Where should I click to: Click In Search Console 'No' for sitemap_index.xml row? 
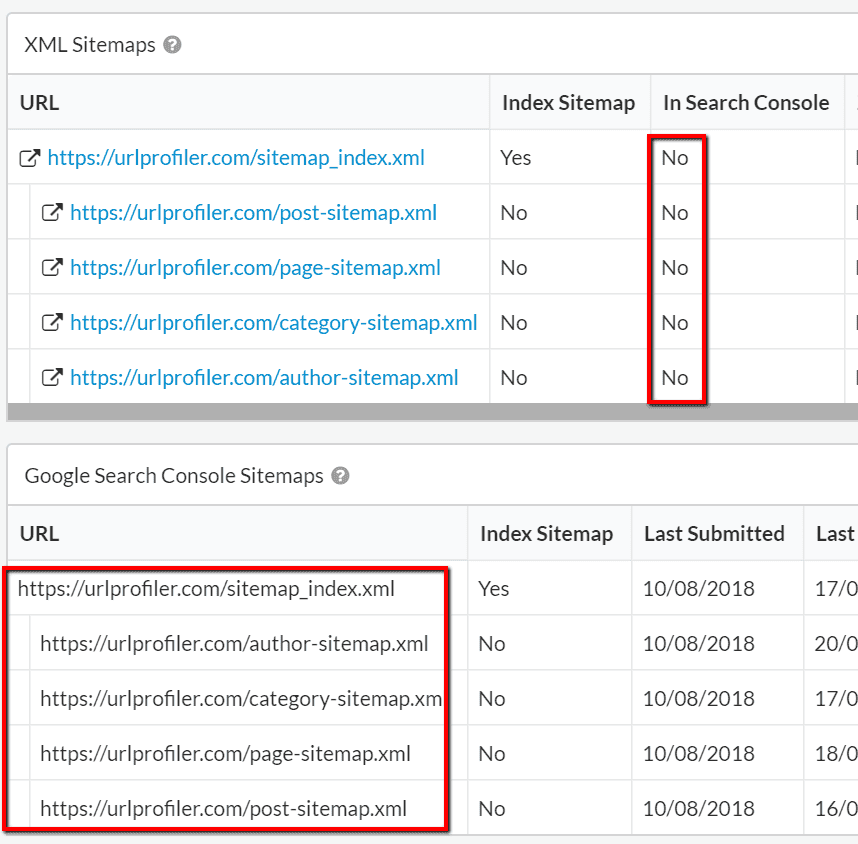(x=675, y=158)
